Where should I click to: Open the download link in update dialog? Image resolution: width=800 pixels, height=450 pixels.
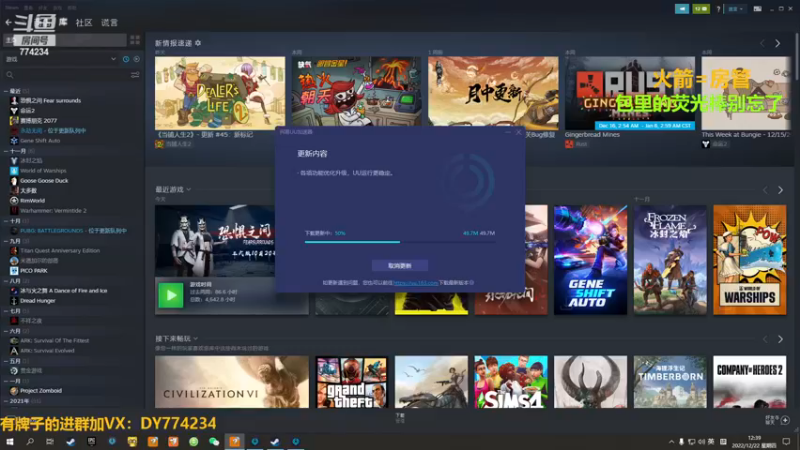pos(415,283)
